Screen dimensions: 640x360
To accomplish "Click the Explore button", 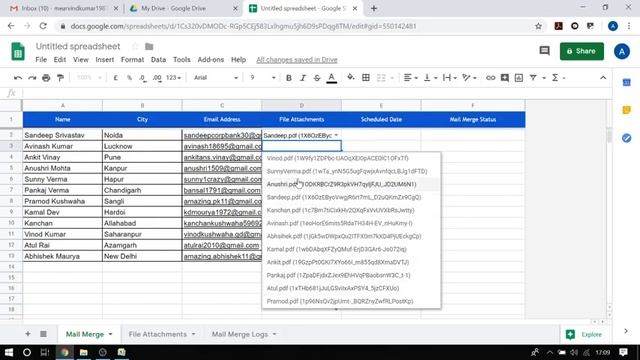I will pyautogui.click(x=584, y=334).
